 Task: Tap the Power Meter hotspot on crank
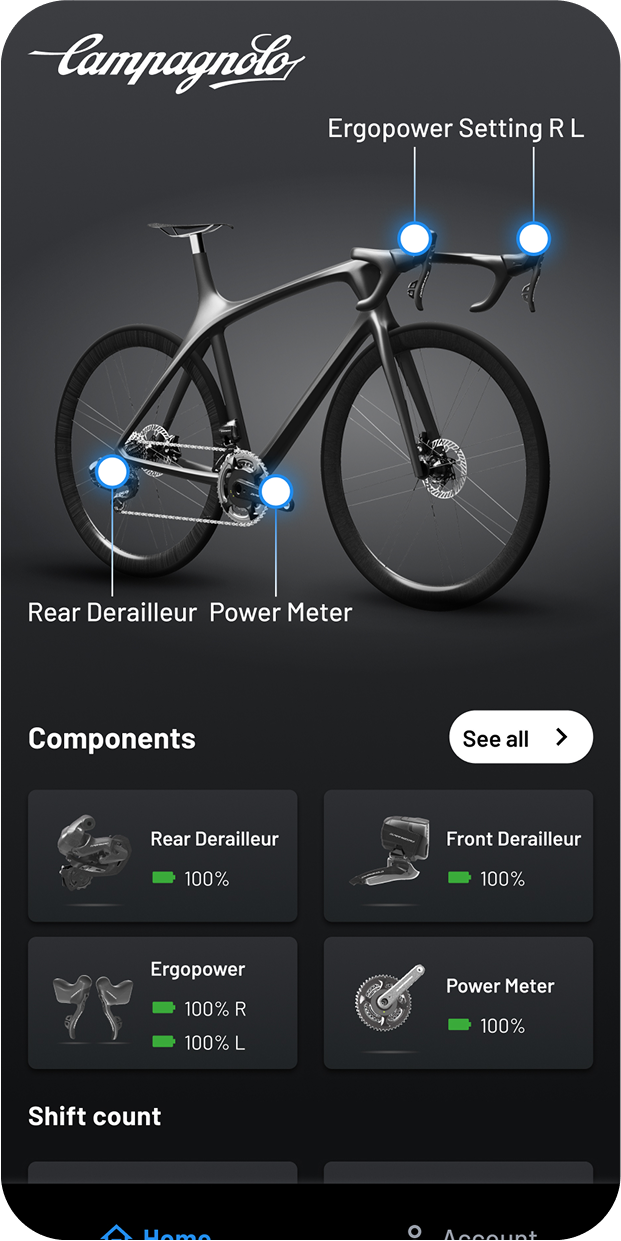275,491
